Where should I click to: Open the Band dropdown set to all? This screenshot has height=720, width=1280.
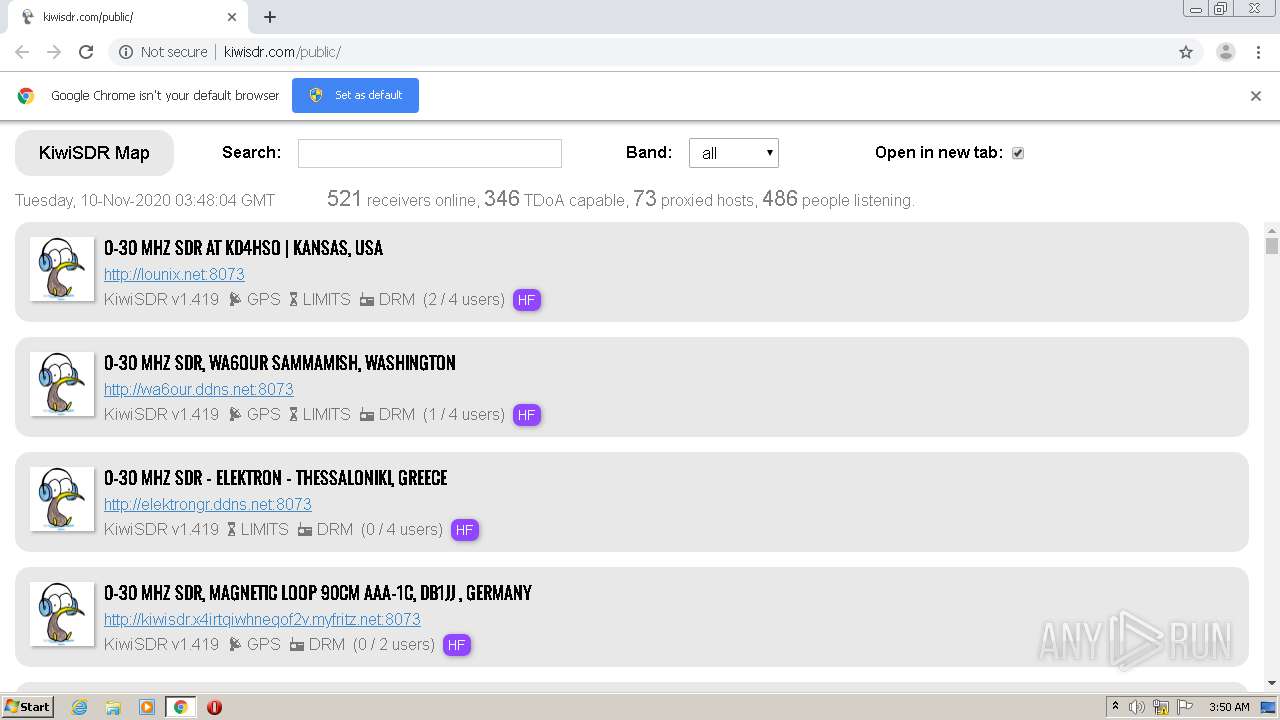734,153
